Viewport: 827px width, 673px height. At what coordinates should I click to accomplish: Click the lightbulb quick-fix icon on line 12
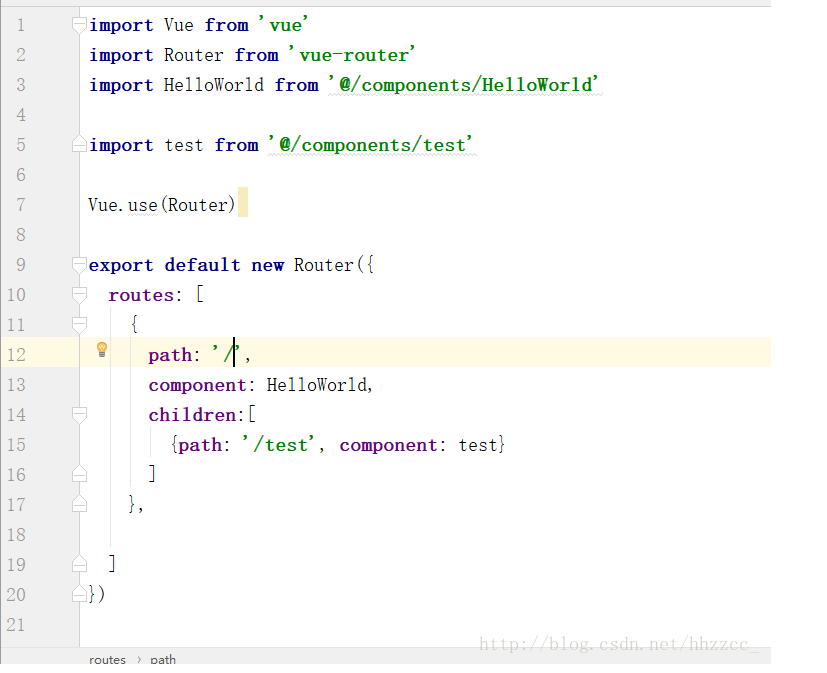pyautogui.click(x=102, y=349)
